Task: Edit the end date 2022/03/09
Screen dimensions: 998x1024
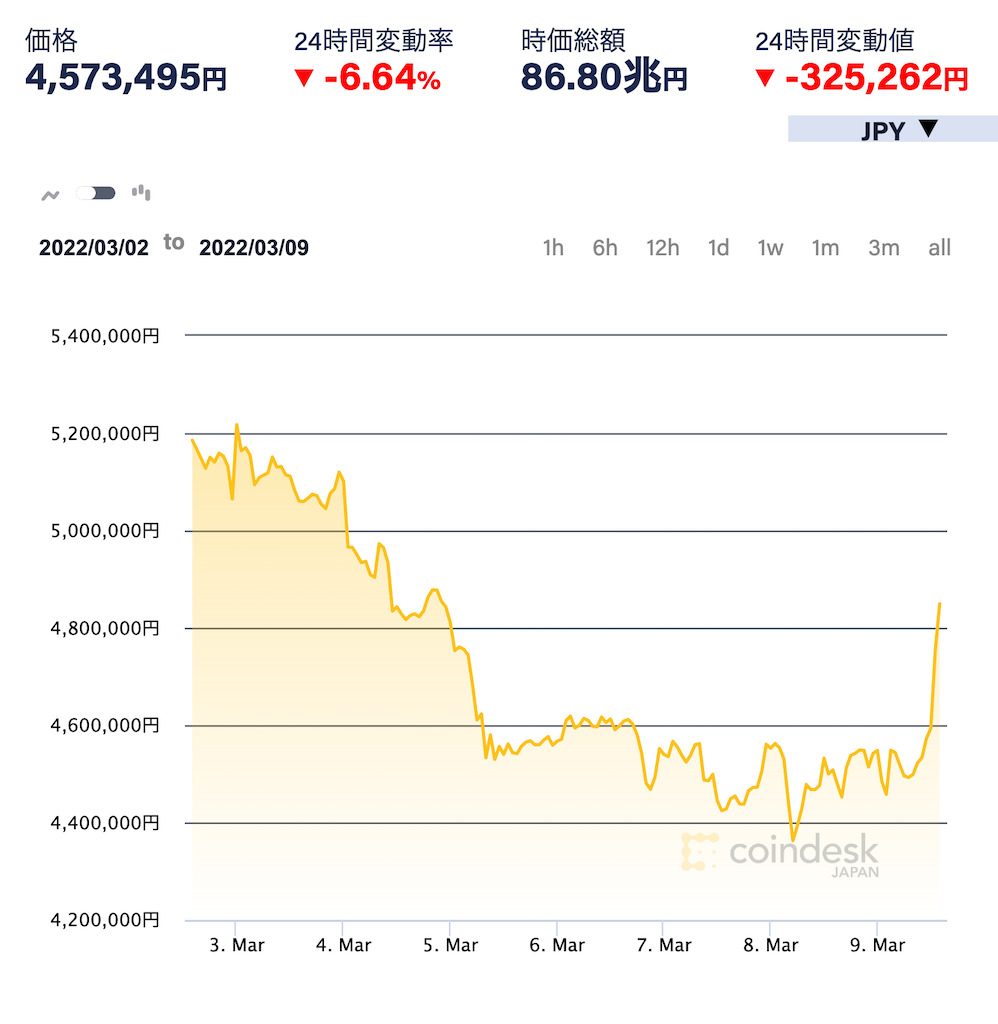Action: point(254,248)
